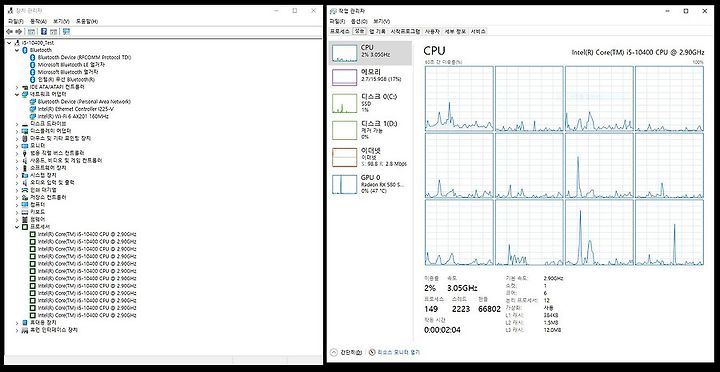Click the Microsoft Bluetooth LE 열거자 icon
Image resolution: width=720 pixels, height=372 pixels.
(x=33, y=65)
